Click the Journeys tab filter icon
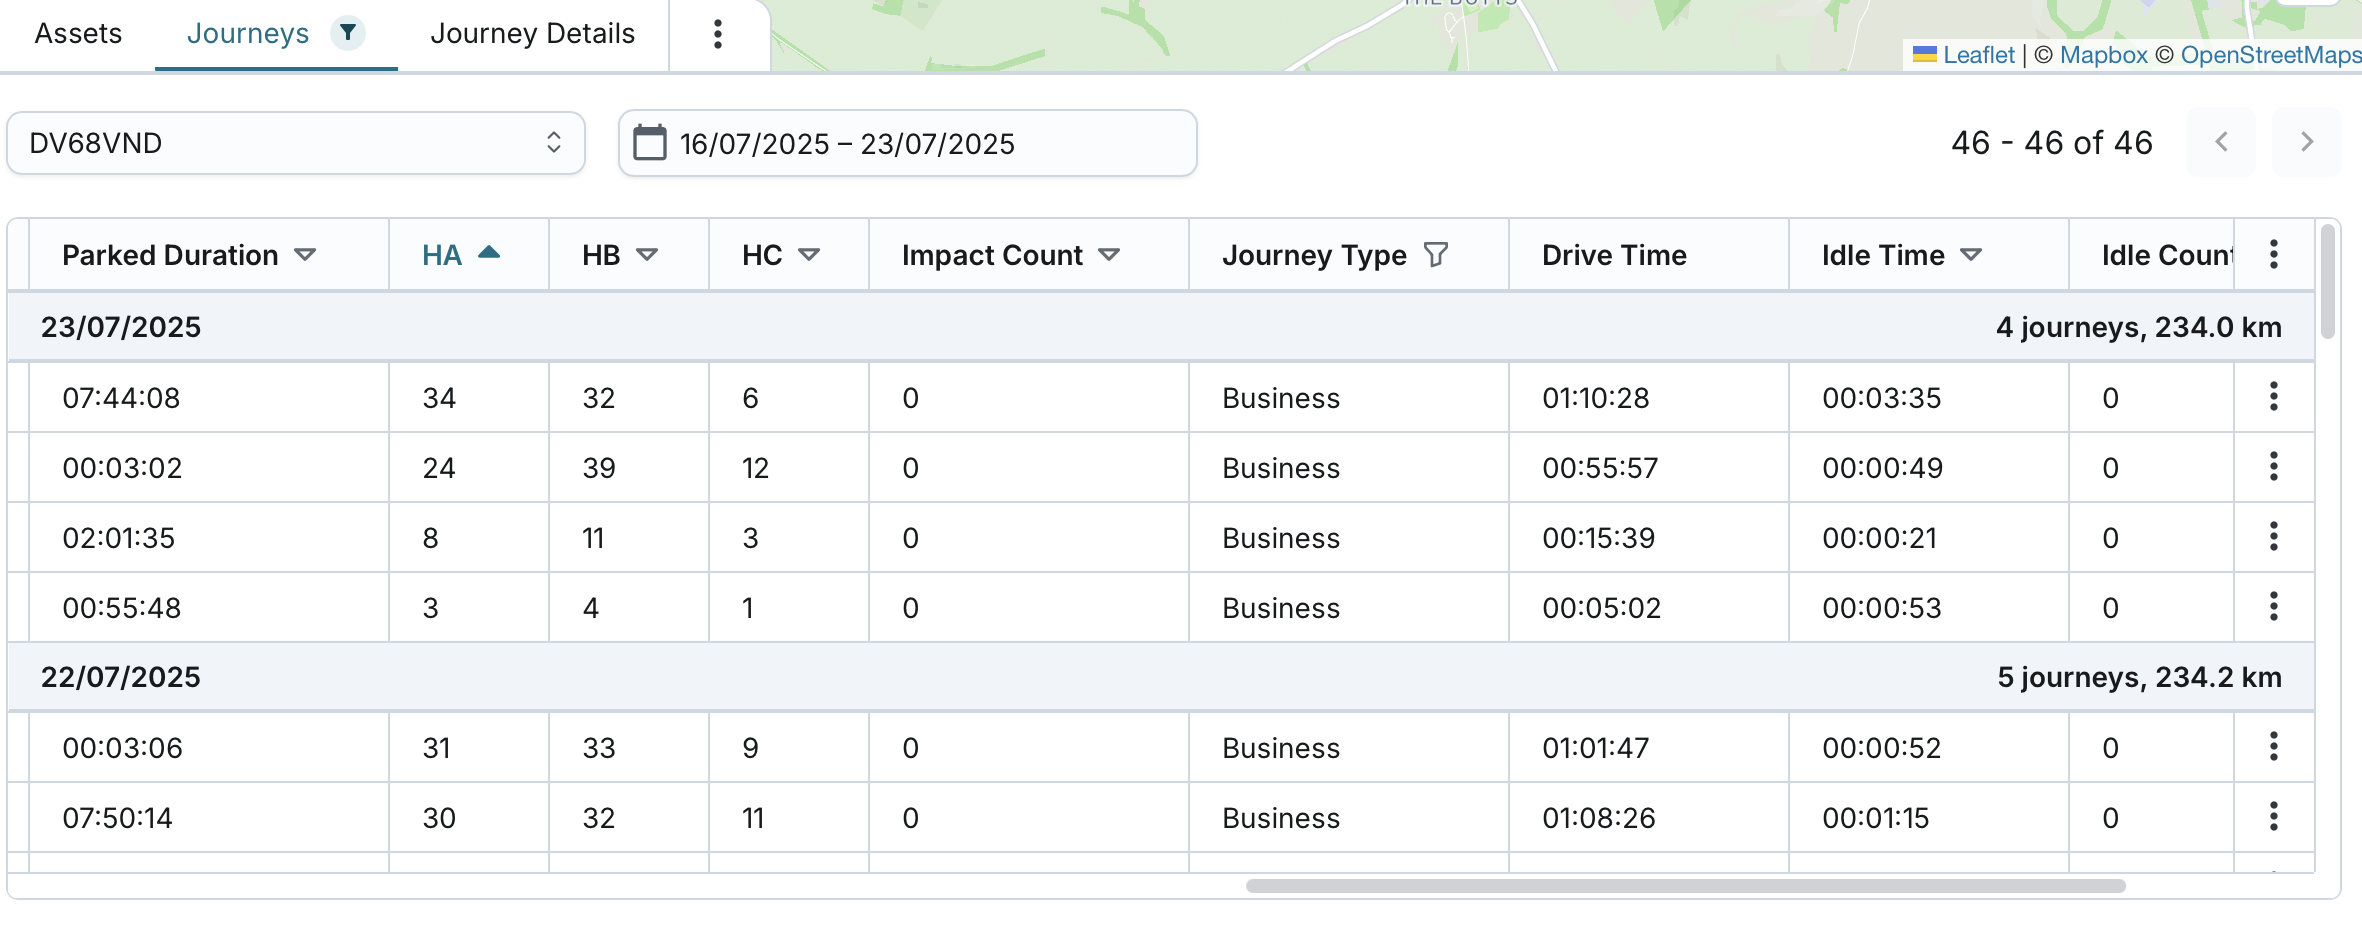Viewport: 2362px width, 932px height. click(347, 33)
